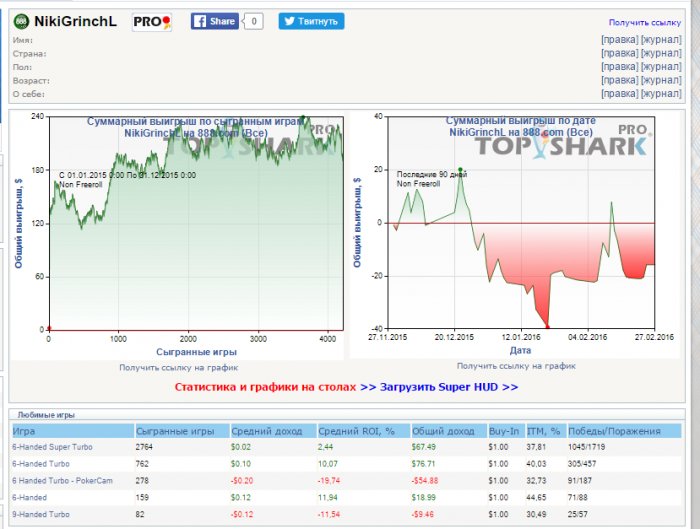Viewport: 700px width, 529px height.
Task: Click the Любимые игры section title
Action: click(46, 415)
